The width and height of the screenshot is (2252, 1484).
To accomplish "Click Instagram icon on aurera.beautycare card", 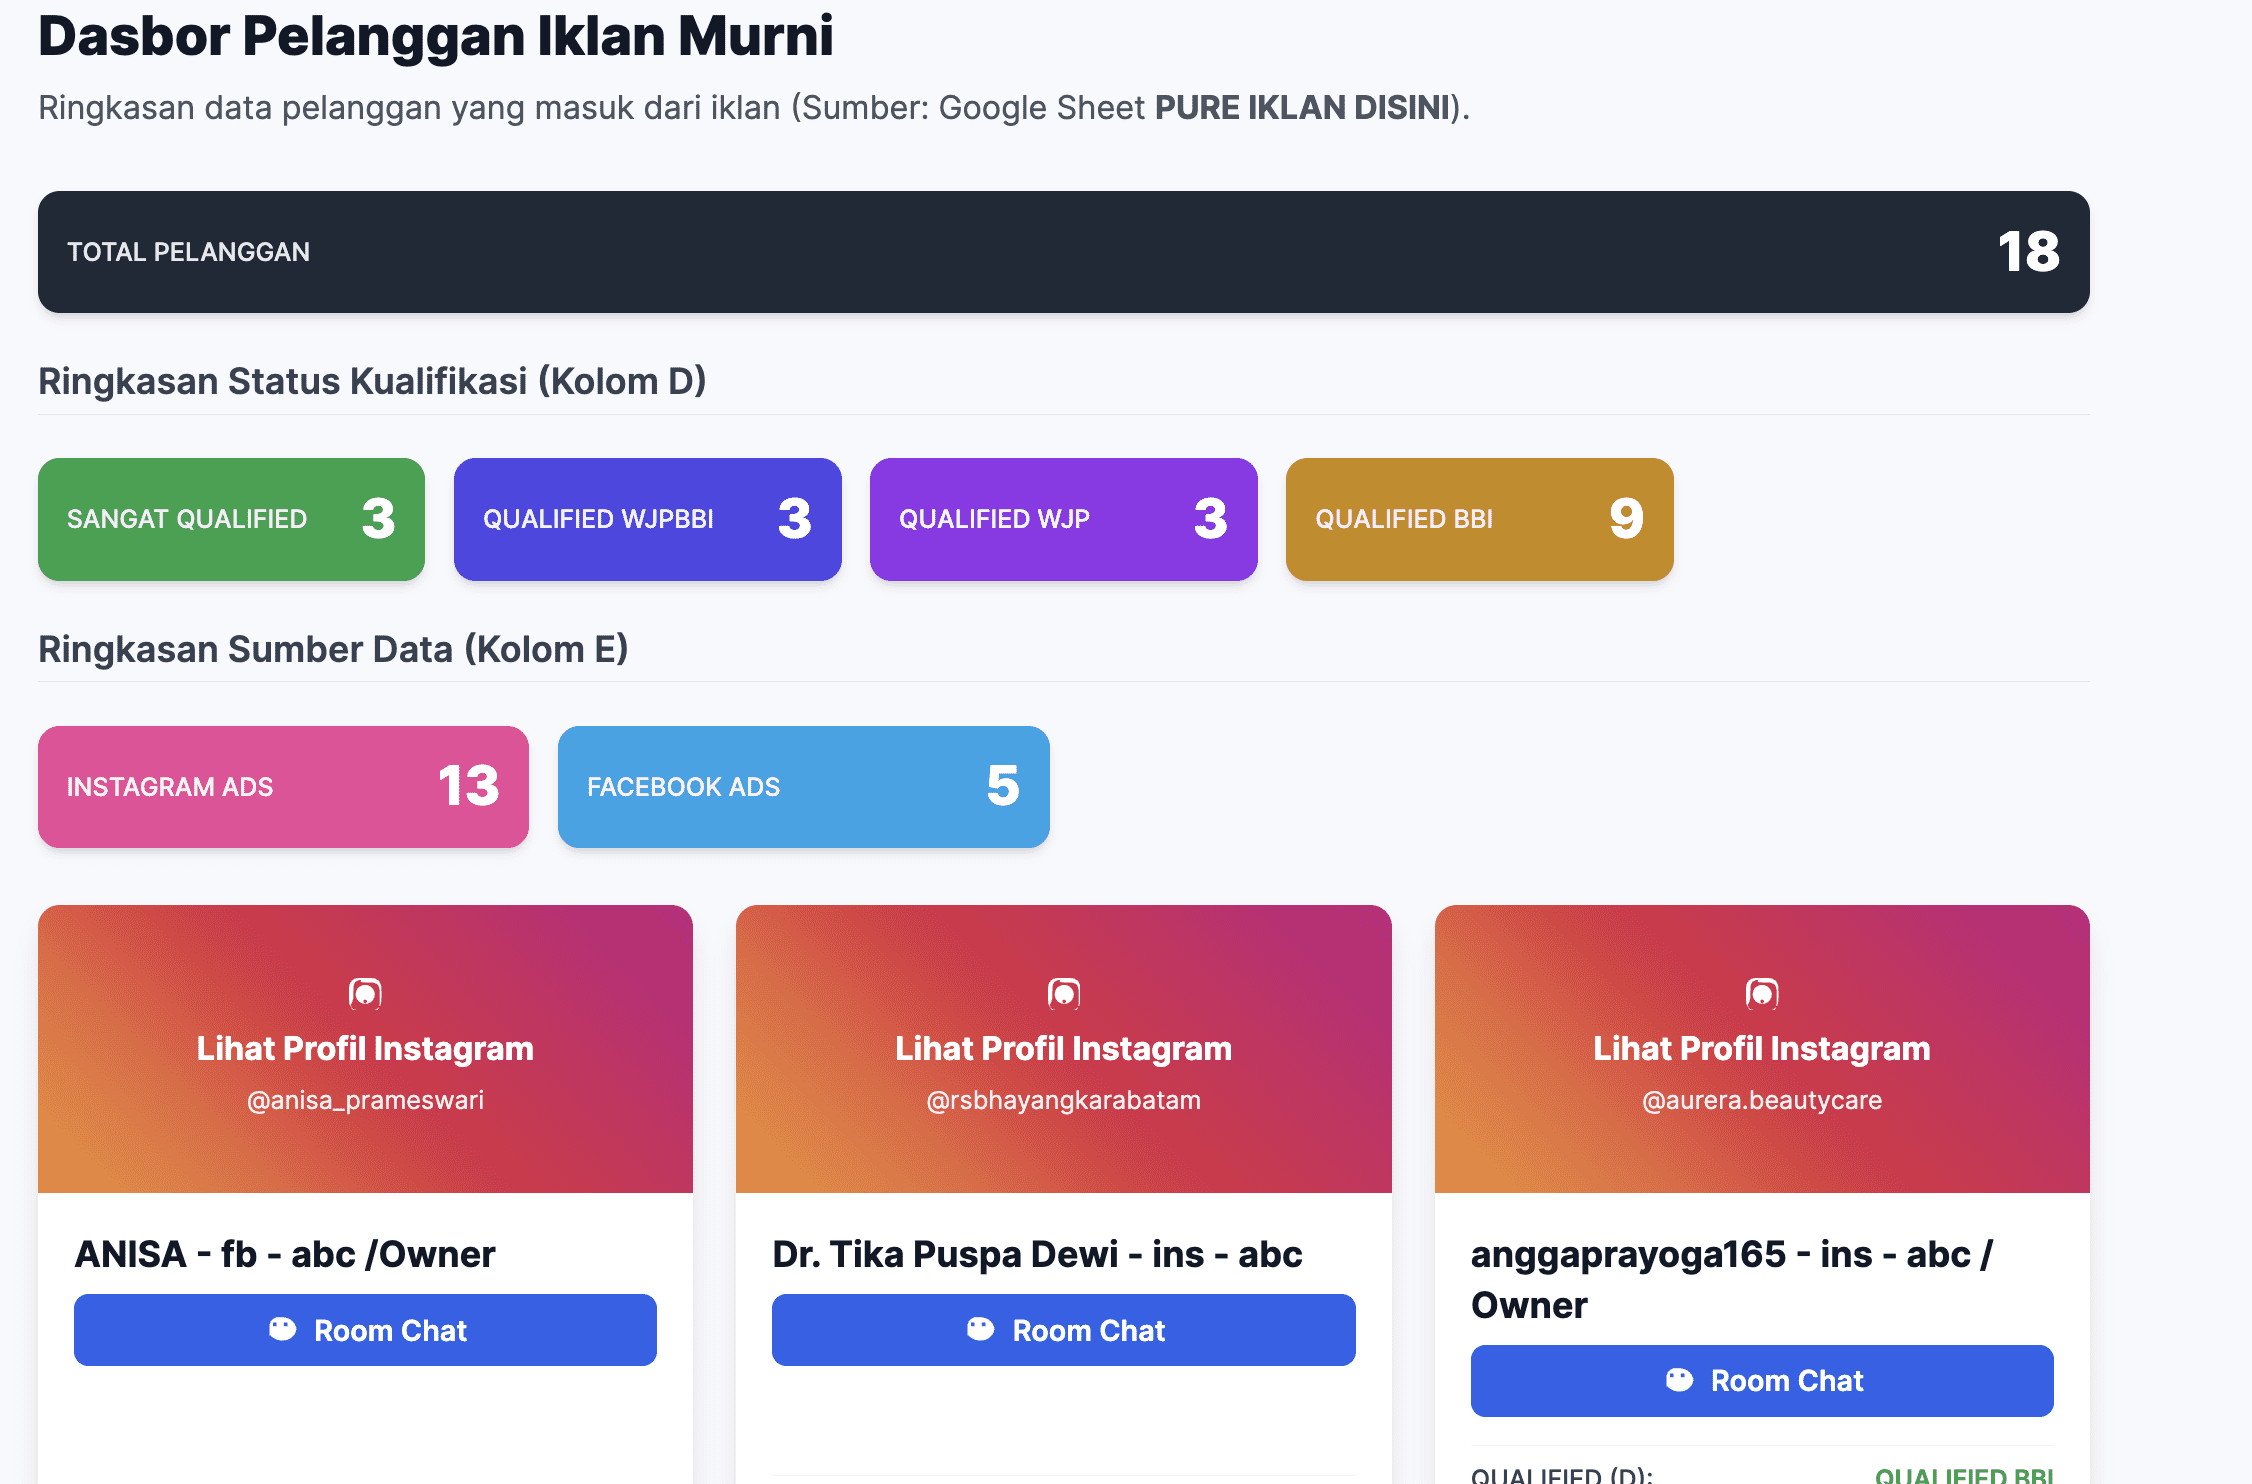I will [1761, 993].
